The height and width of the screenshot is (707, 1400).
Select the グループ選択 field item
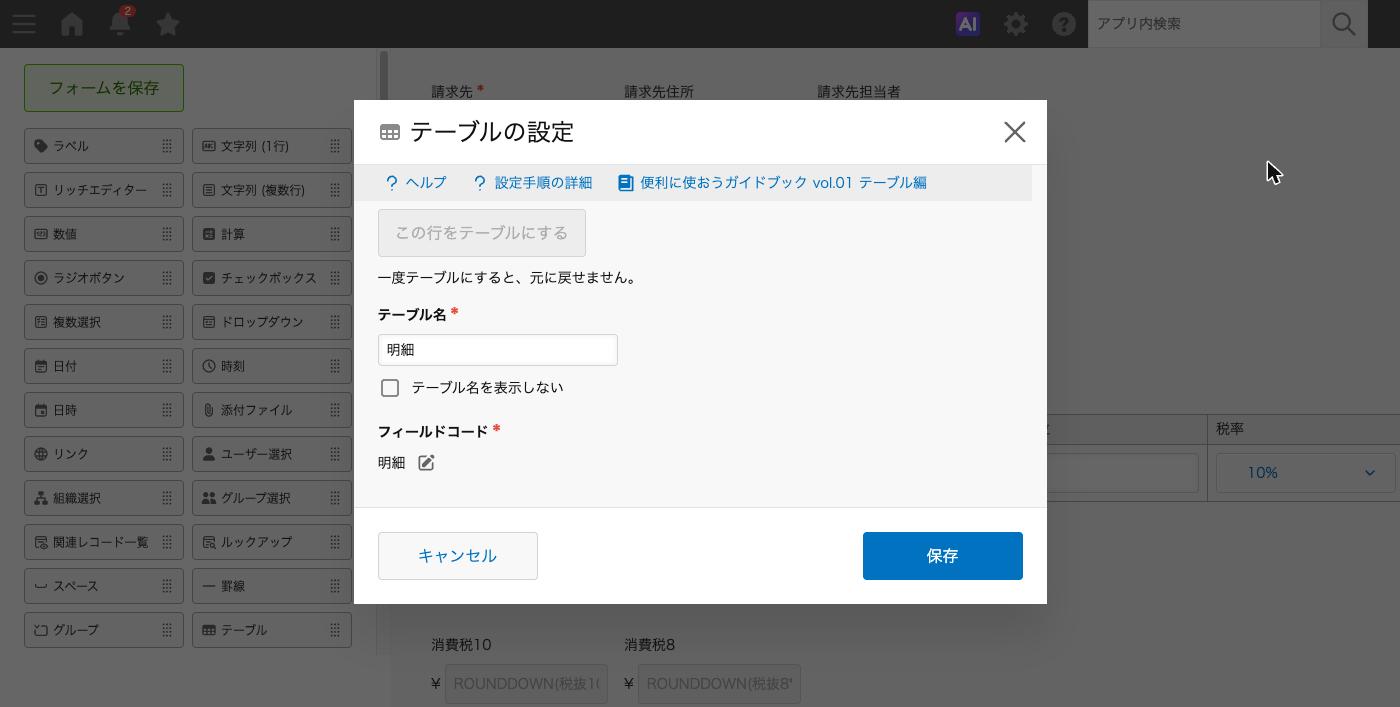[x=272, y=498]
